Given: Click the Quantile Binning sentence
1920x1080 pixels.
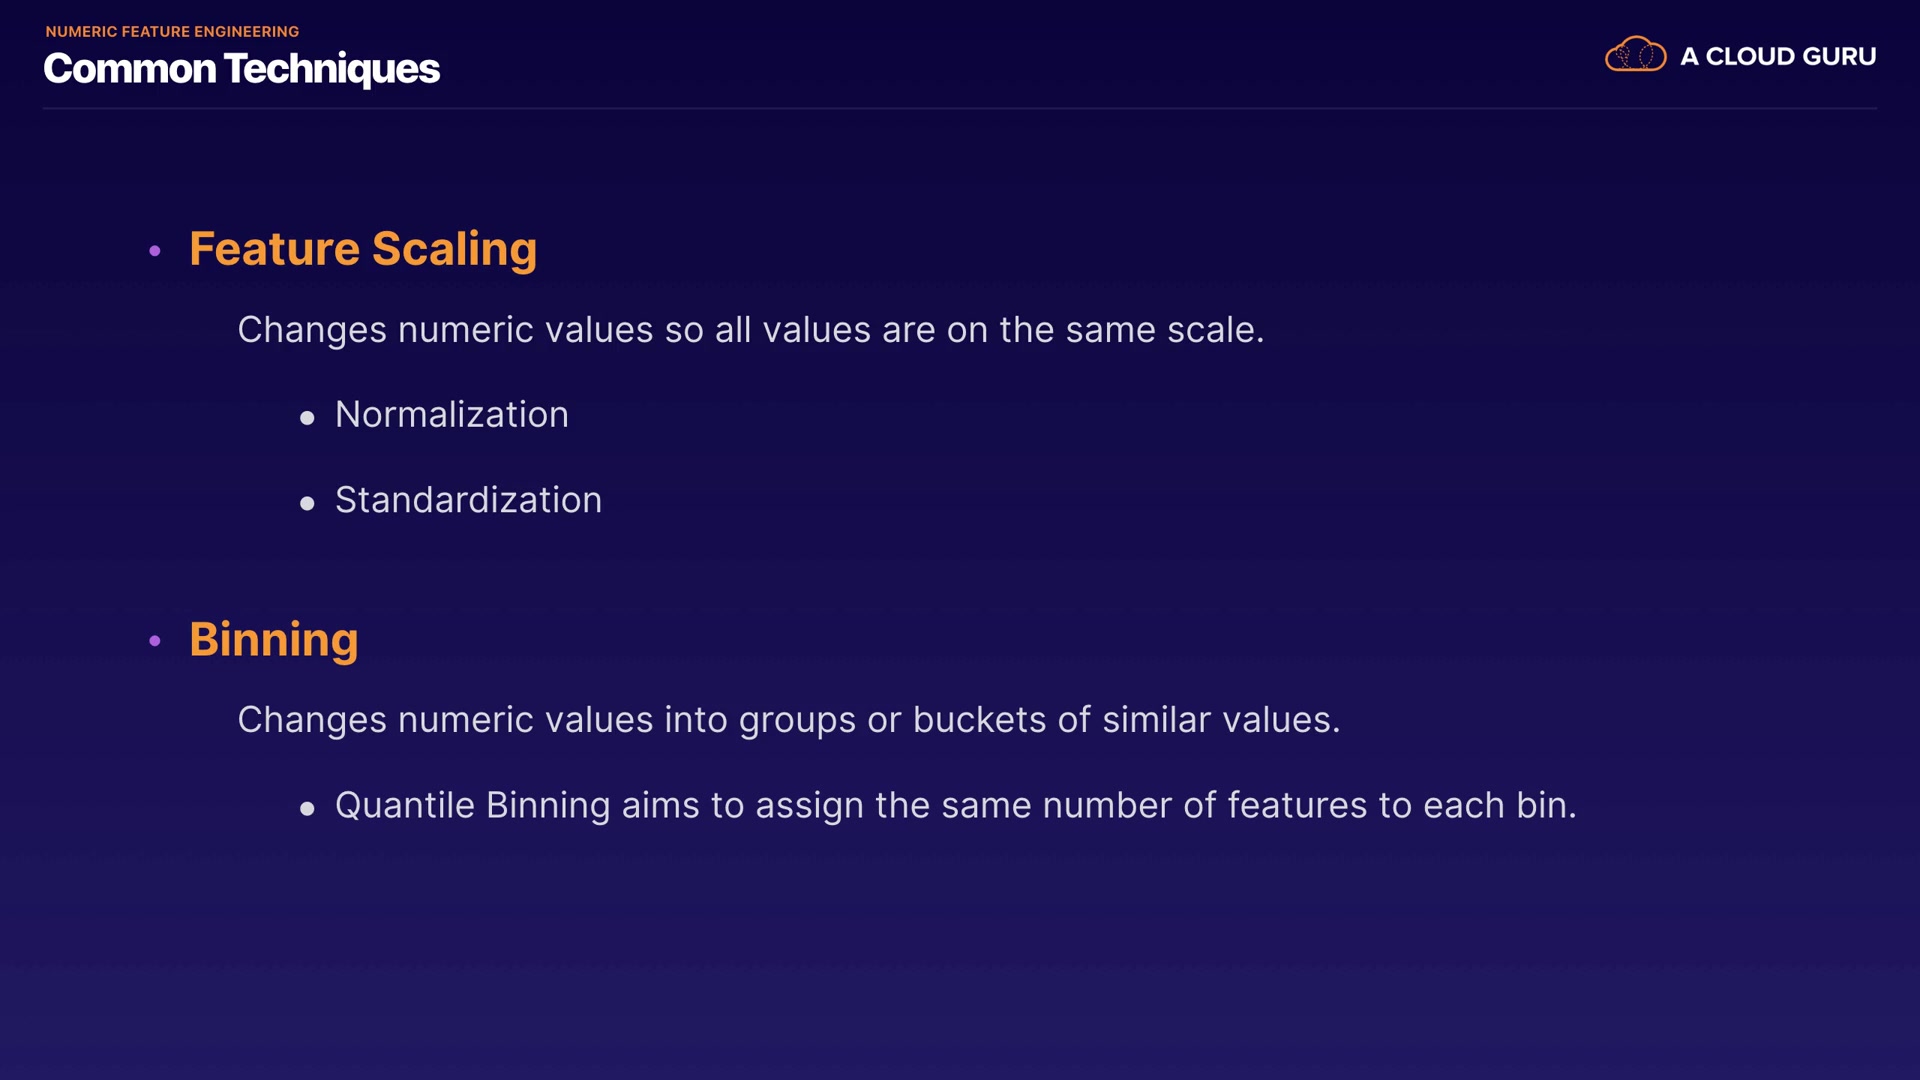Looking at the screenshot, I should point(955,806).
